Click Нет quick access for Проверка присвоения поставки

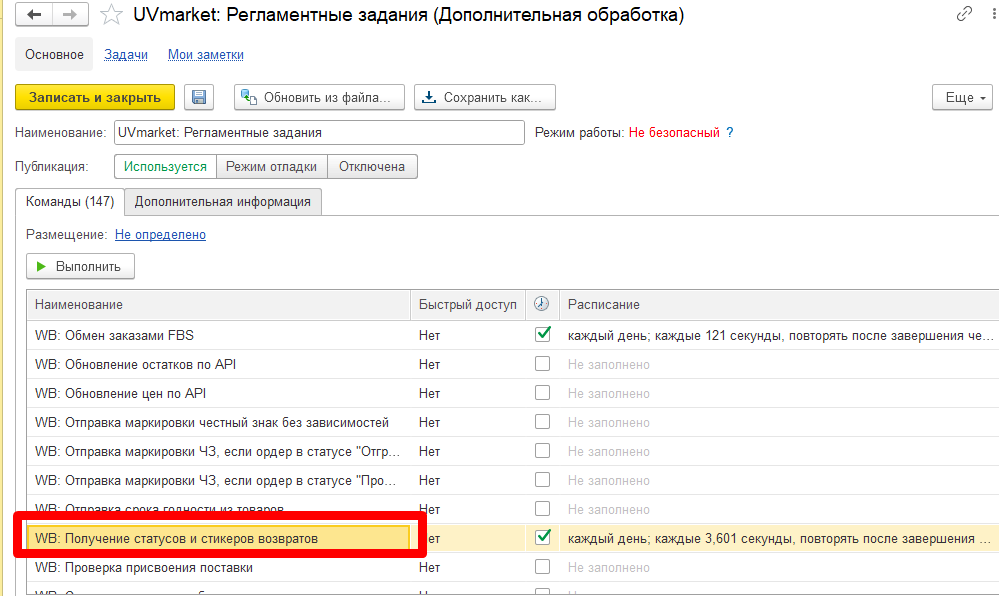click(x=429, y=567)
